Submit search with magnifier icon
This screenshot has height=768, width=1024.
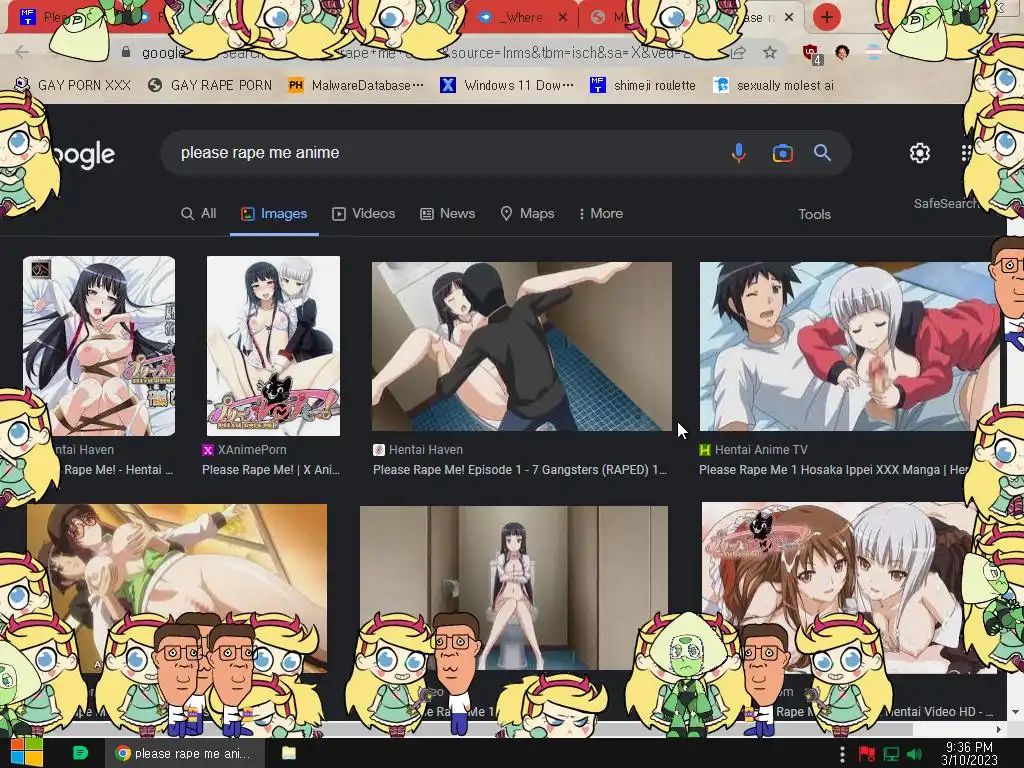pyautogui.click(x=822, y=153)
